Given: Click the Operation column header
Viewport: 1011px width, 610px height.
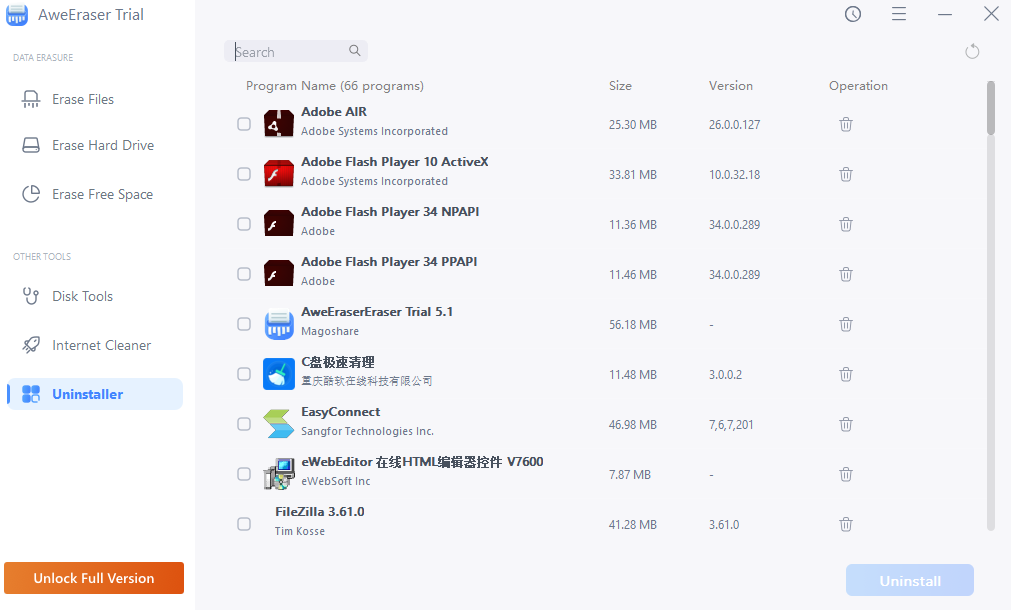Looking at the screenshot, I should tap(858, 86).
